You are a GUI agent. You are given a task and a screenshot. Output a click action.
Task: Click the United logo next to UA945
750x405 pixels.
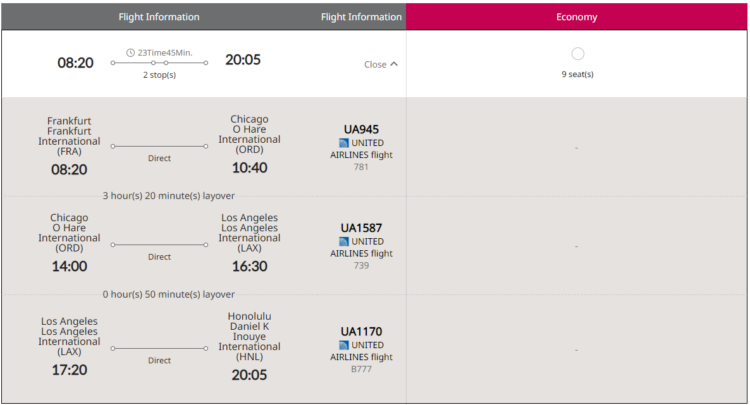coord(343,143)
